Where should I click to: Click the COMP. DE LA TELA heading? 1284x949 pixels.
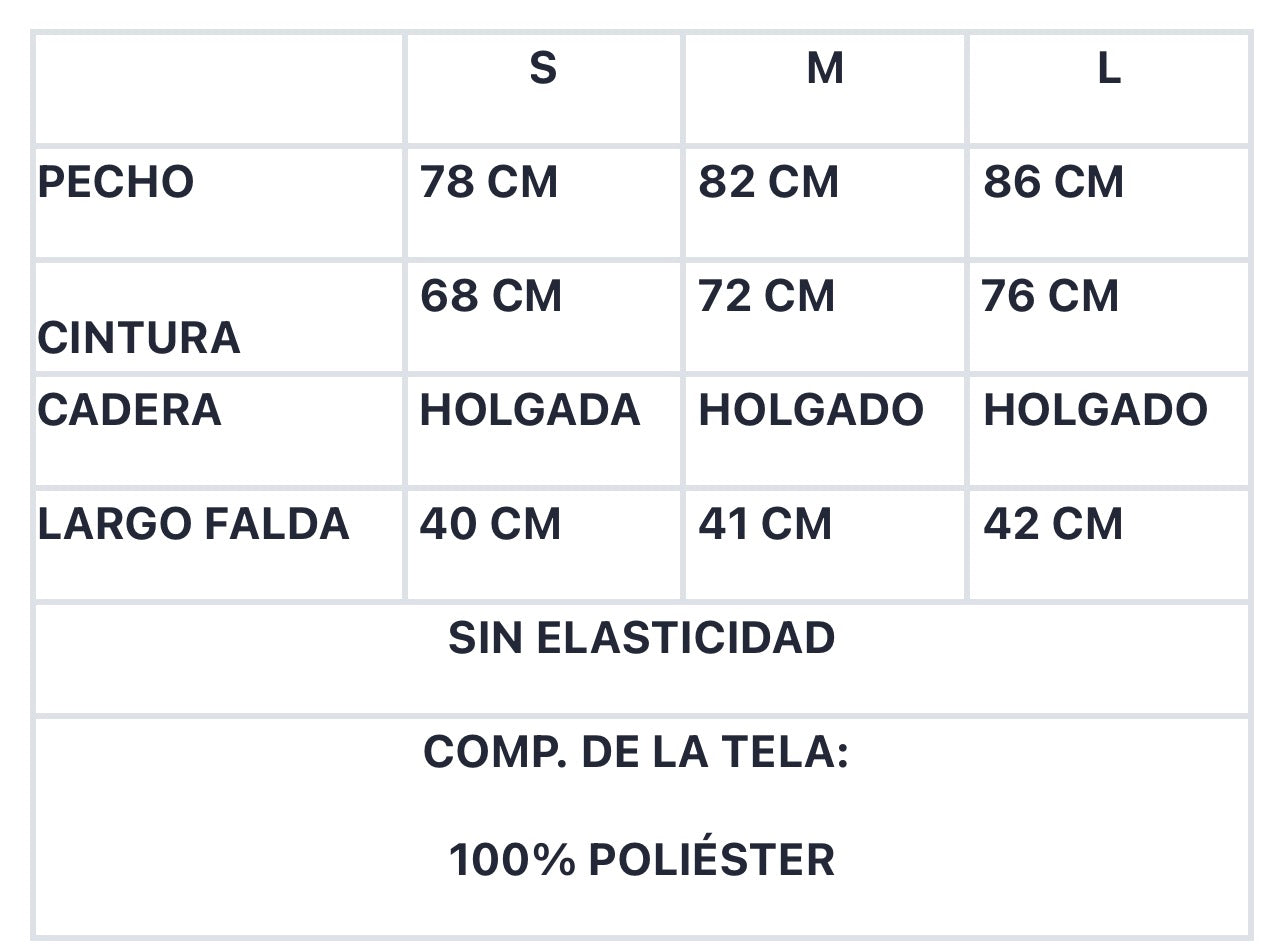click(x=636, y=753)
